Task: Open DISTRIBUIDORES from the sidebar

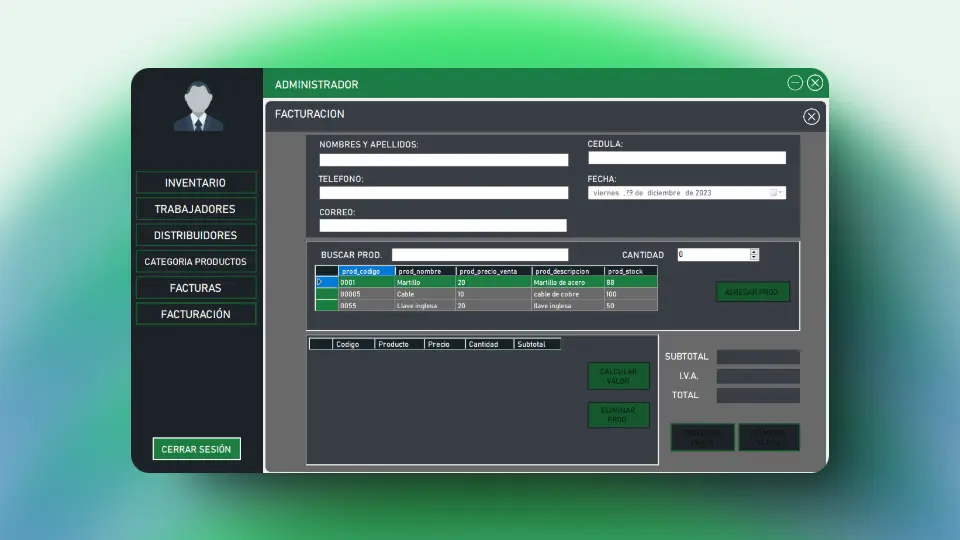Action: tap(196, 236)
